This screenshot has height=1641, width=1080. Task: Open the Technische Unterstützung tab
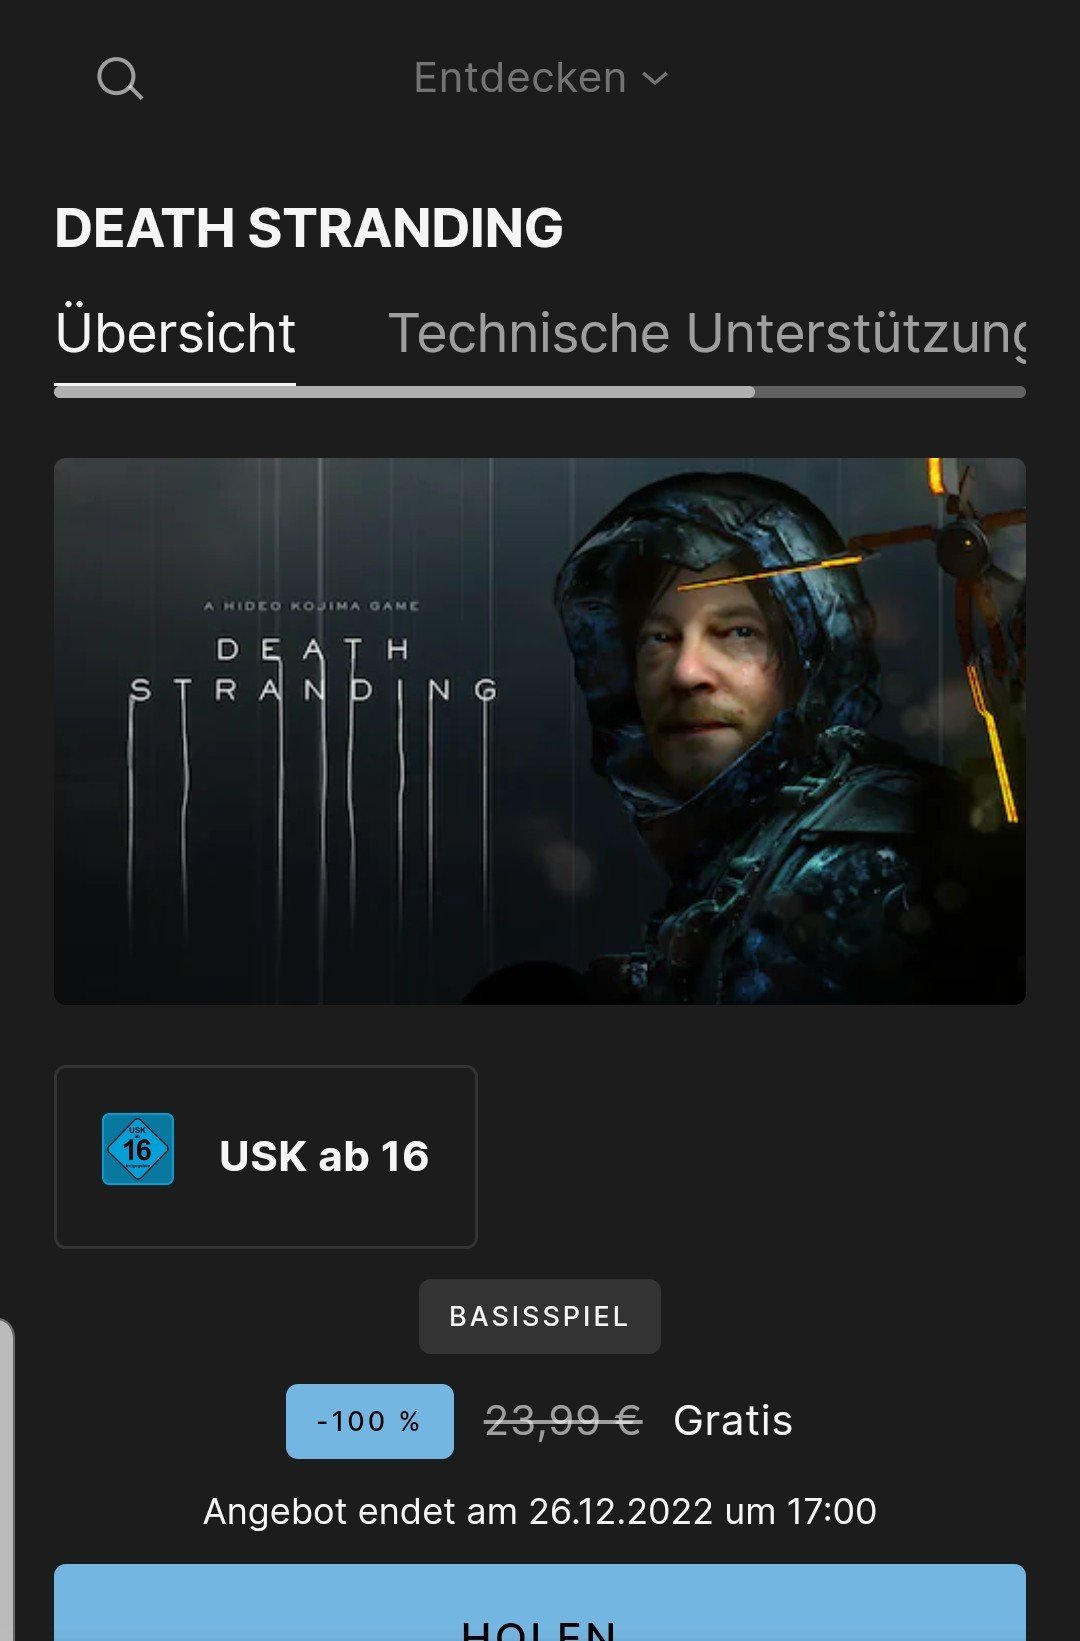tap(707, 333)
